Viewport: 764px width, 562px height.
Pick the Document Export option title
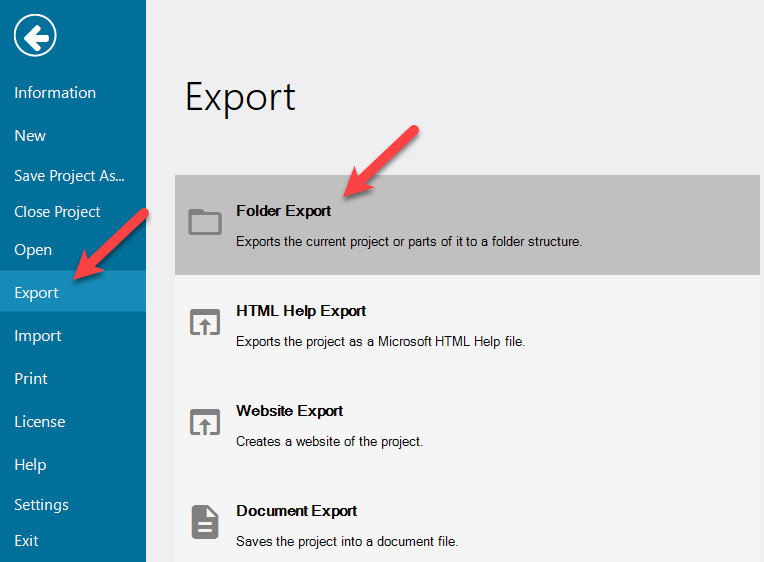pyautogui.click(x=296, y=511)
